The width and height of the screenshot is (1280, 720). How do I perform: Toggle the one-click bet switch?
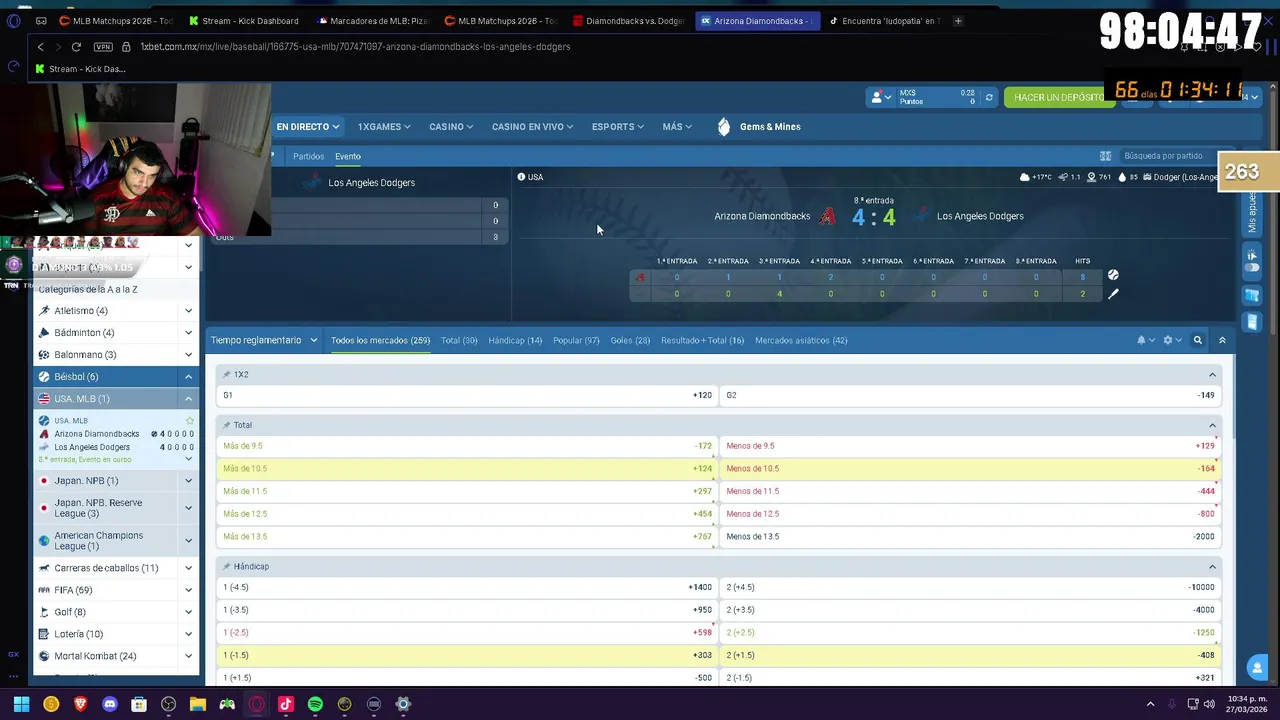(1252, 267)
